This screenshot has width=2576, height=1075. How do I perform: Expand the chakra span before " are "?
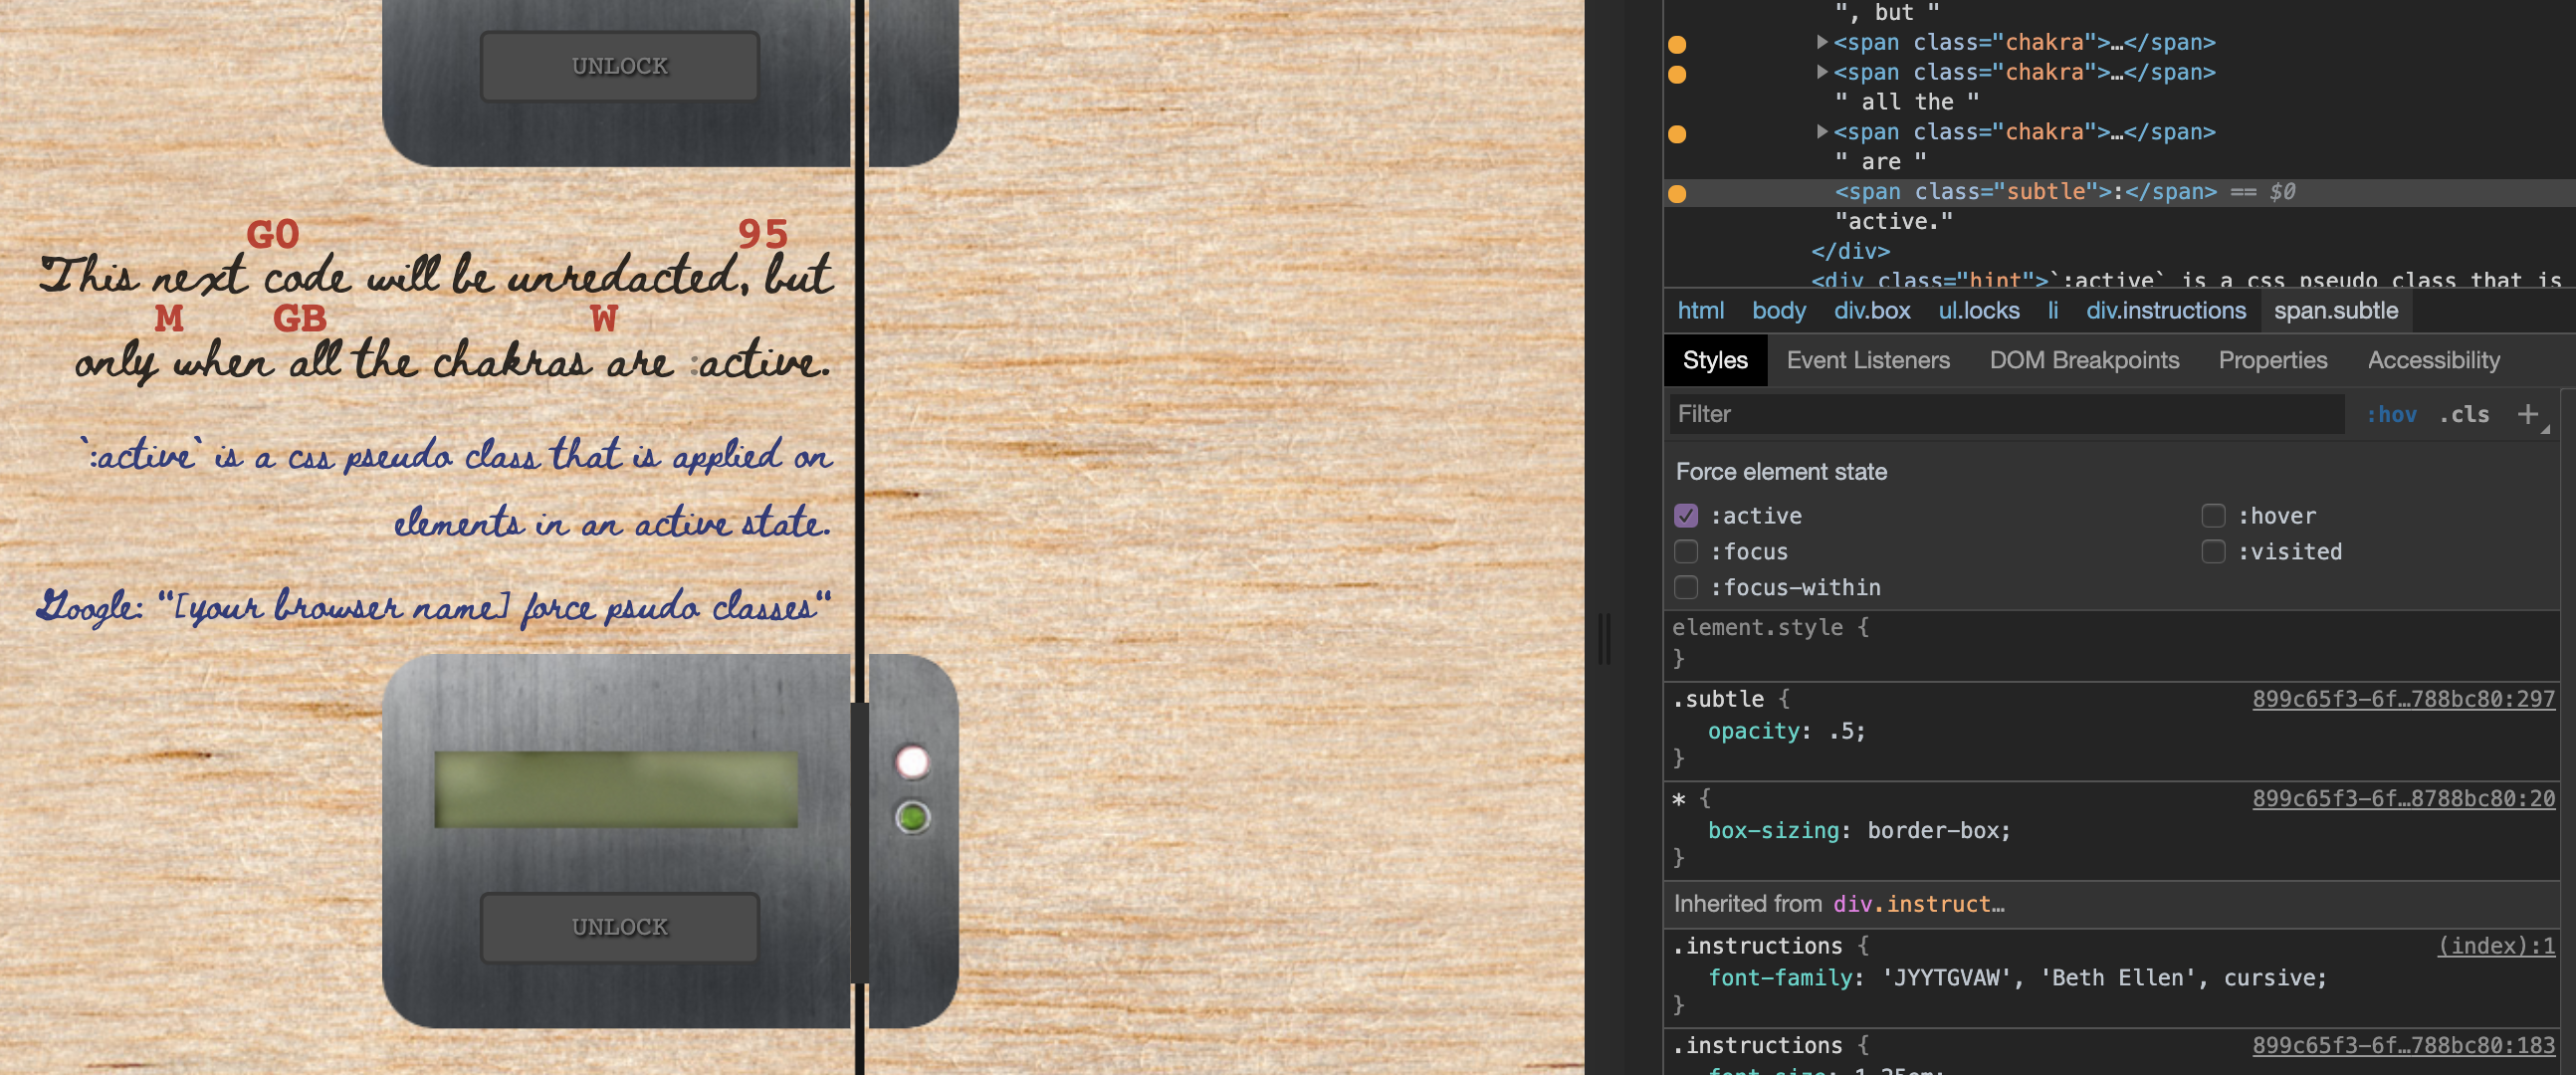1822,132
